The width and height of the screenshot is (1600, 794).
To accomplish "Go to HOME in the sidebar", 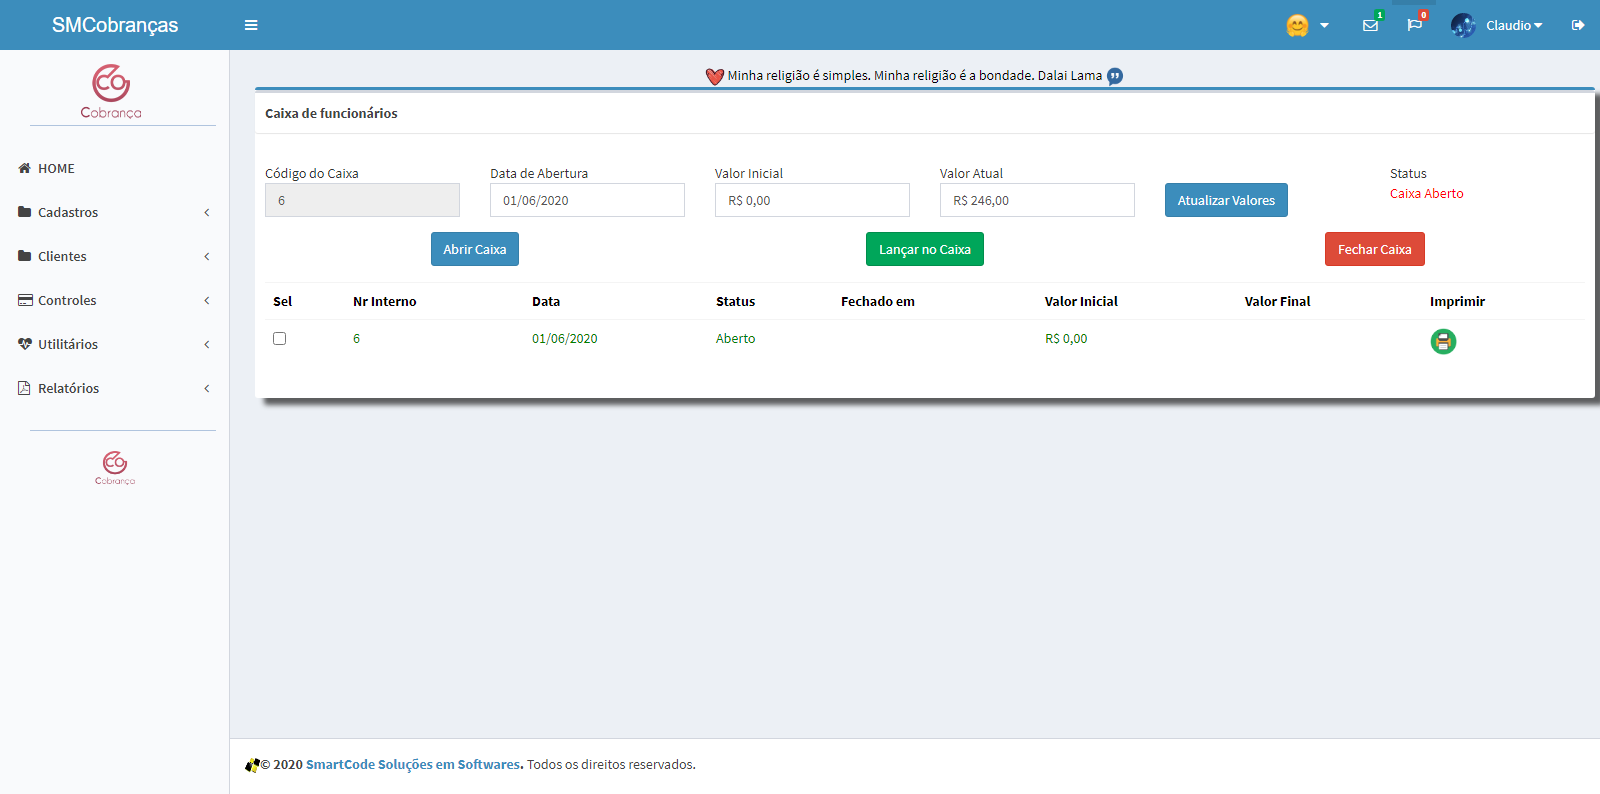I will 56,168.
